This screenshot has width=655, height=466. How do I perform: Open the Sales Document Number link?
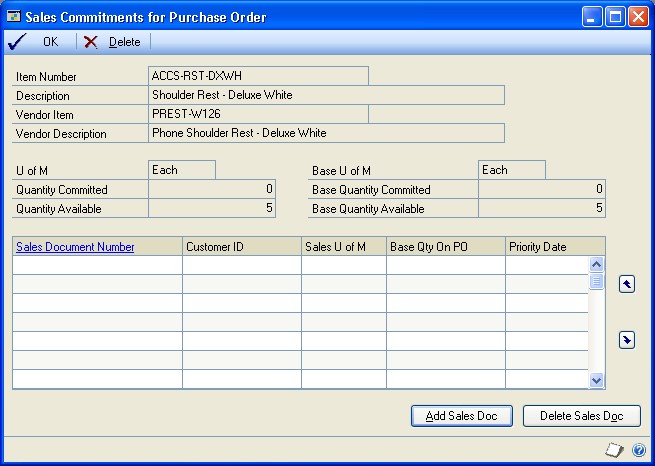pos(75,247)
